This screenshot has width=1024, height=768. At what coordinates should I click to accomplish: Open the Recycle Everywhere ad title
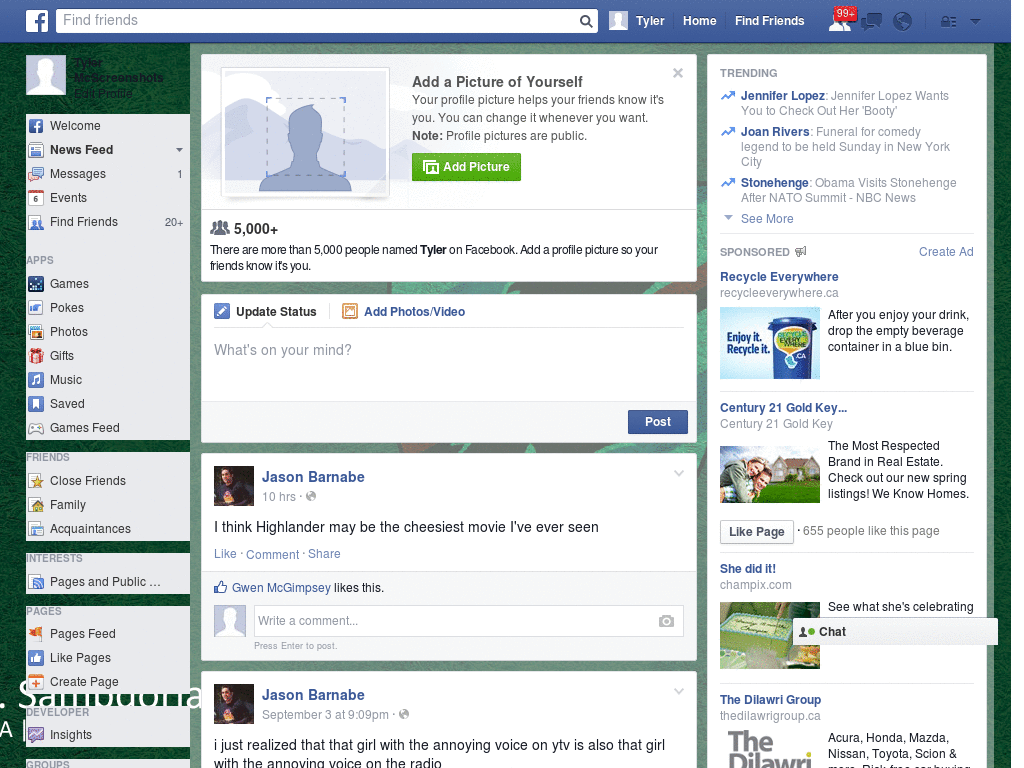pyautogui.click(x=778, y=277)
